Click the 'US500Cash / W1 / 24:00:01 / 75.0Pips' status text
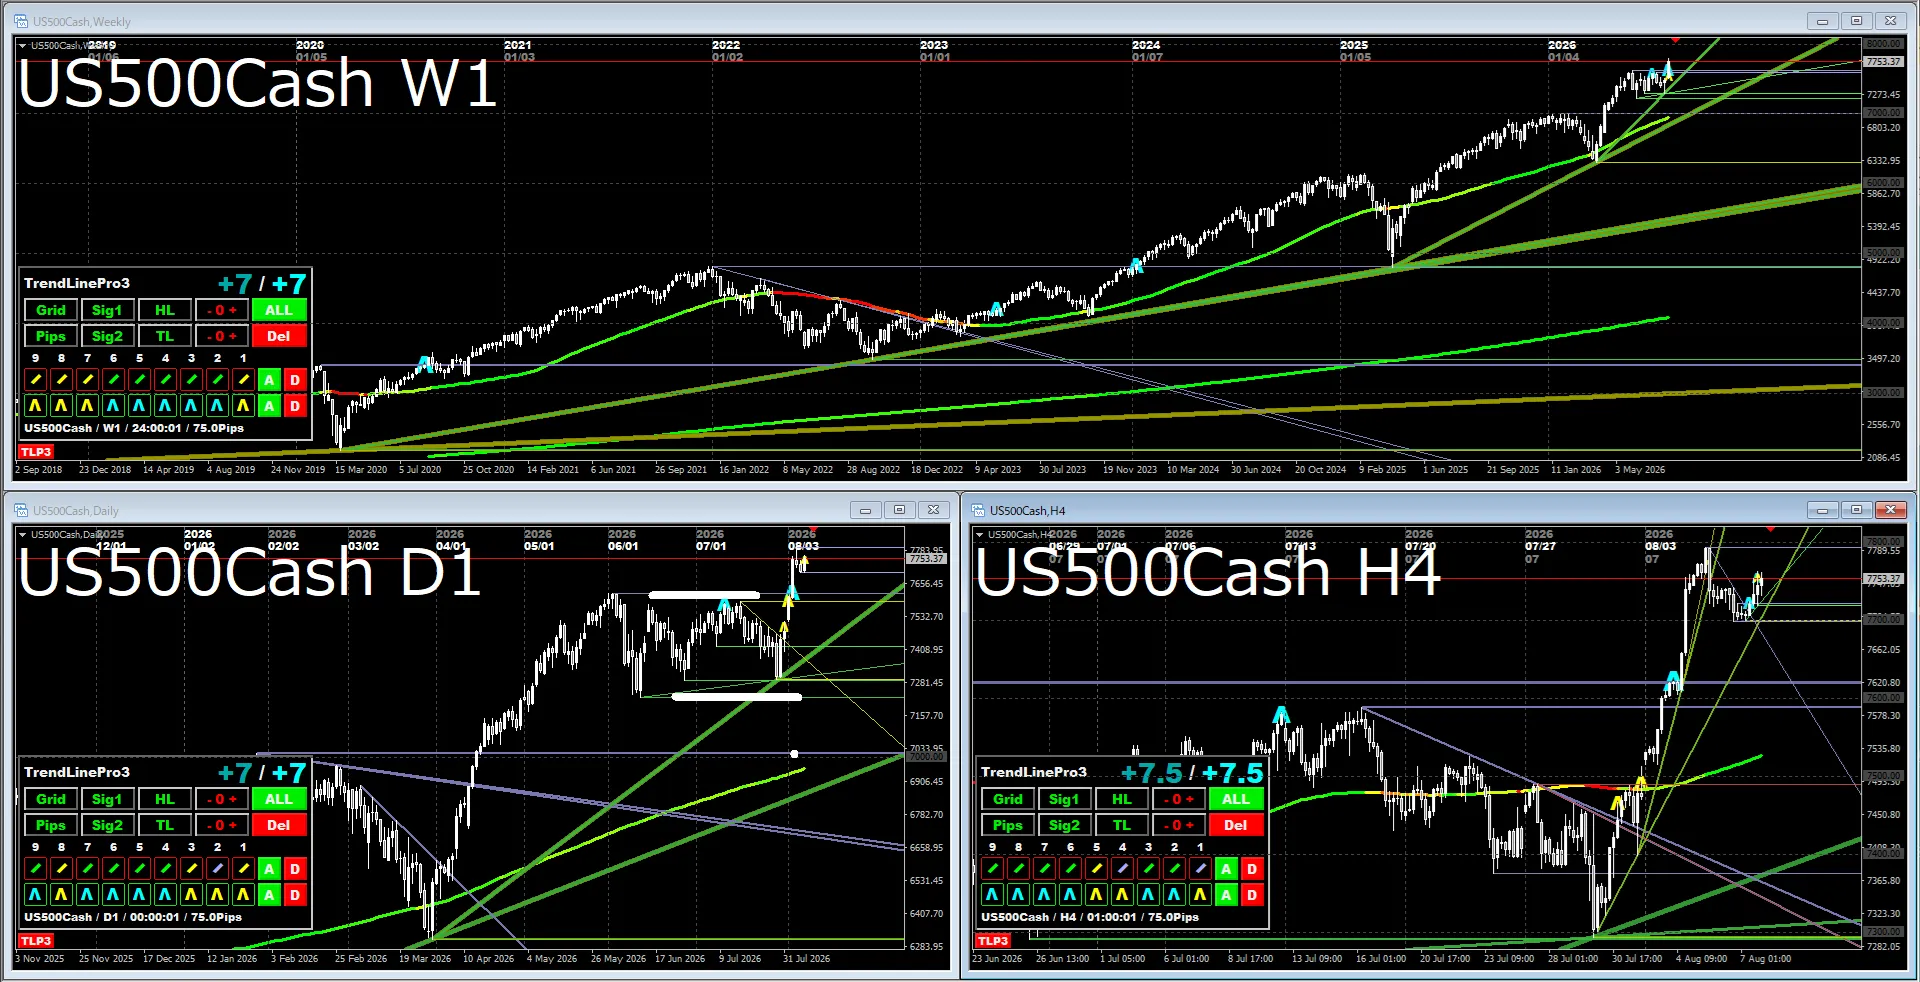The width and height of the screenshot is (1920, 982). coord(134,428)
